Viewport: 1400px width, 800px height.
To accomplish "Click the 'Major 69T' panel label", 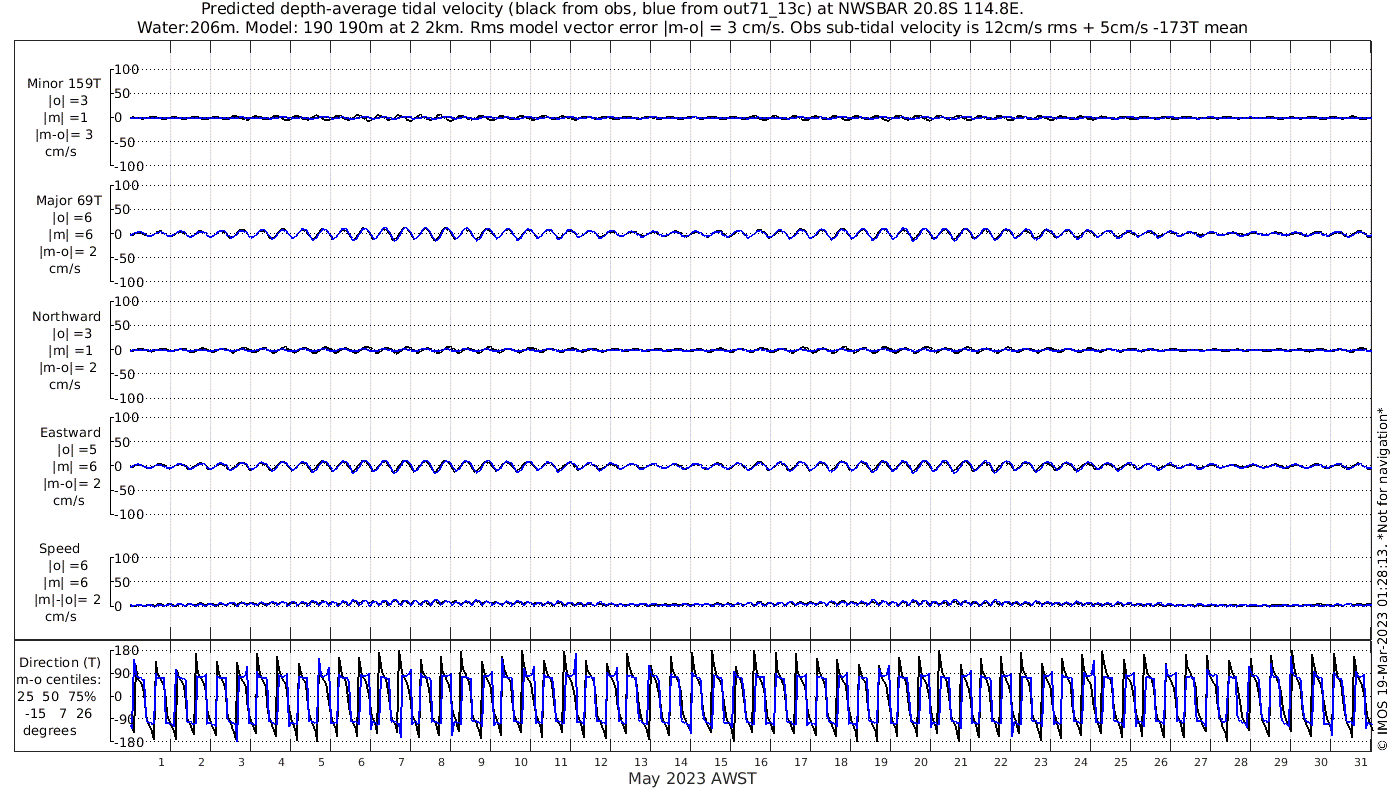I will 69,201.
